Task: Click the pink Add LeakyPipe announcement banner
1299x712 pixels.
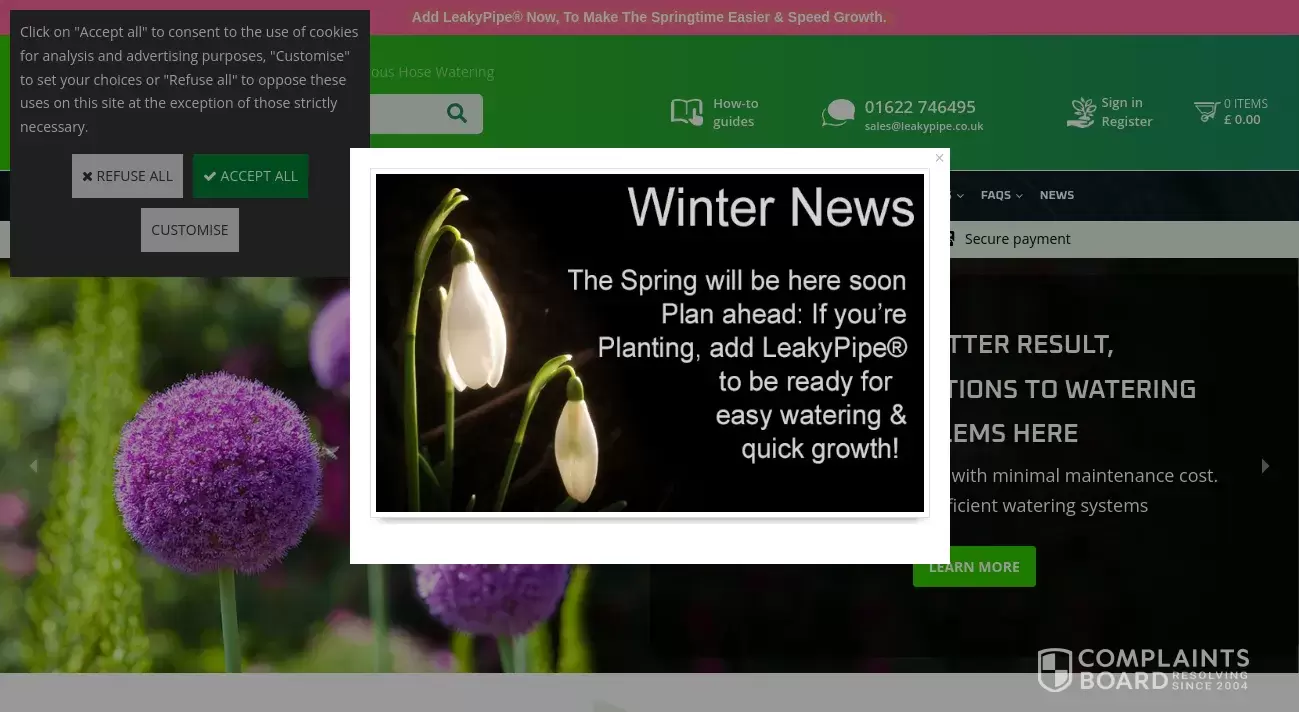Action: (x=649, y=17)
